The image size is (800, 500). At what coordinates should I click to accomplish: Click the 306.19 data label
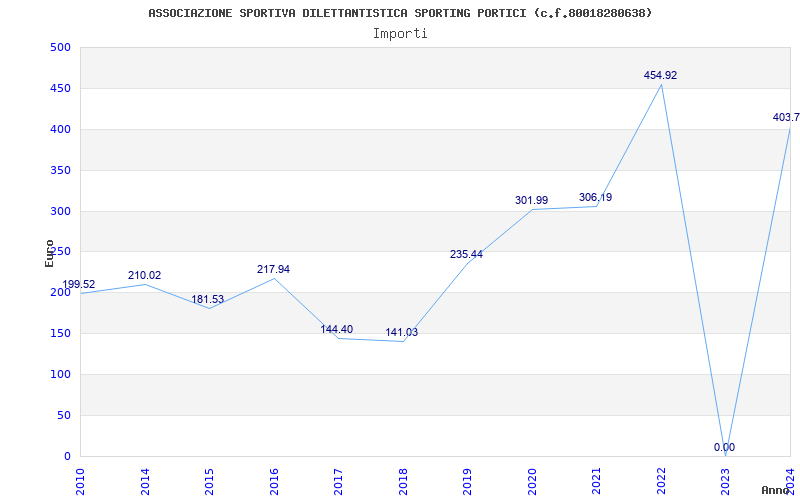[595, 197]
